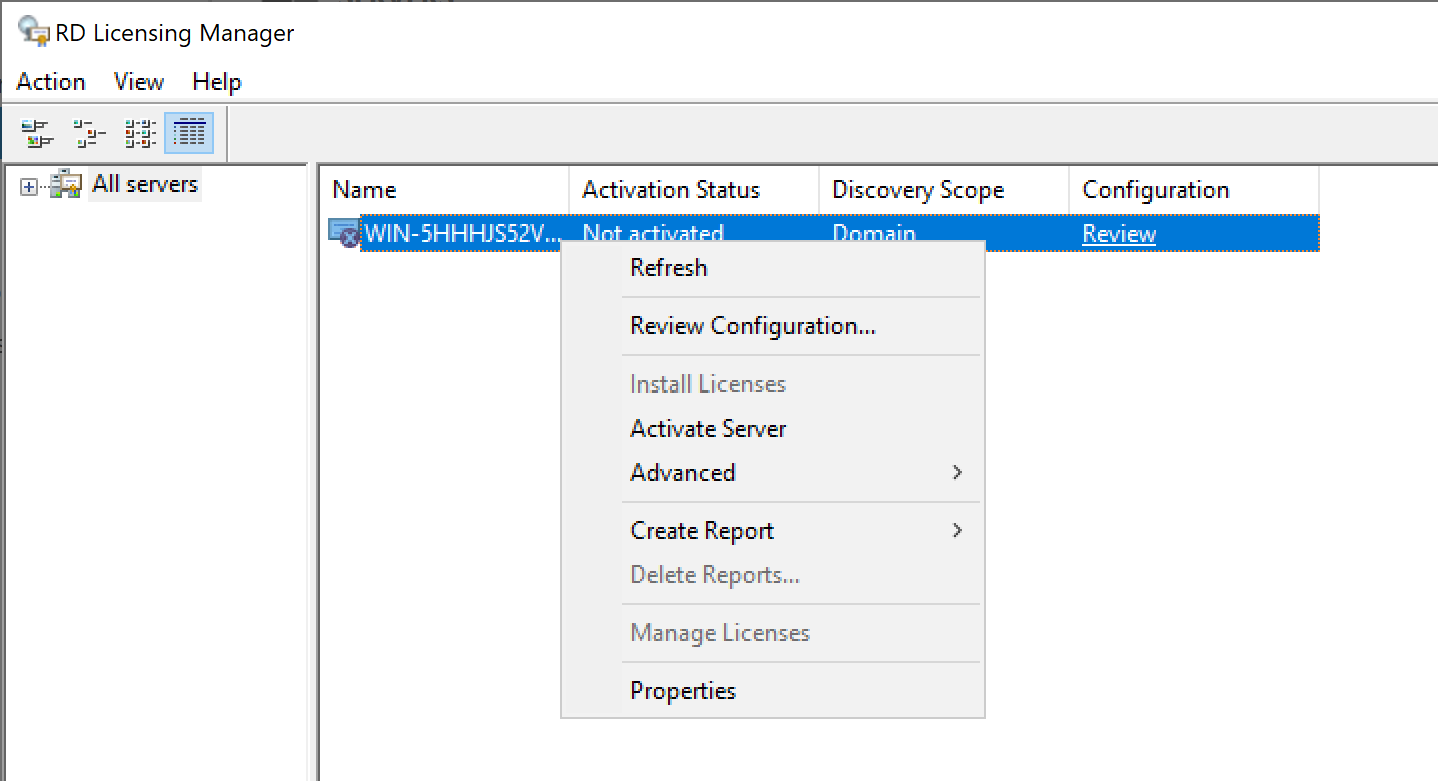Expand the Advanced submenu arrow
The width and height of the screenshot is (1438, 782).
pos(957,472)
